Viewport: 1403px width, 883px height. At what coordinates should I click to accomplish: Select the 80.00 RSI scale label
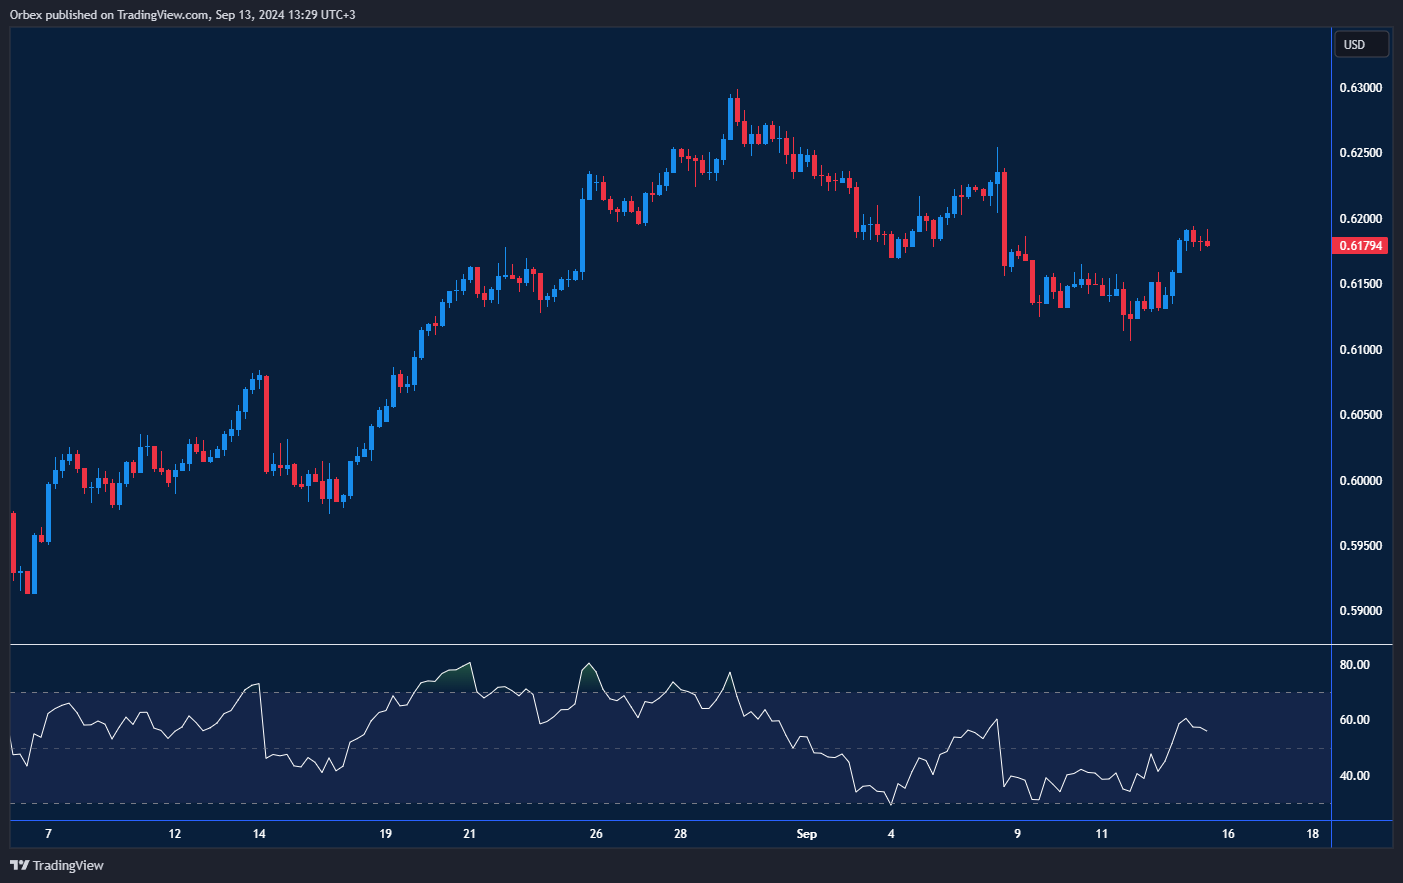coord(1354,665)
